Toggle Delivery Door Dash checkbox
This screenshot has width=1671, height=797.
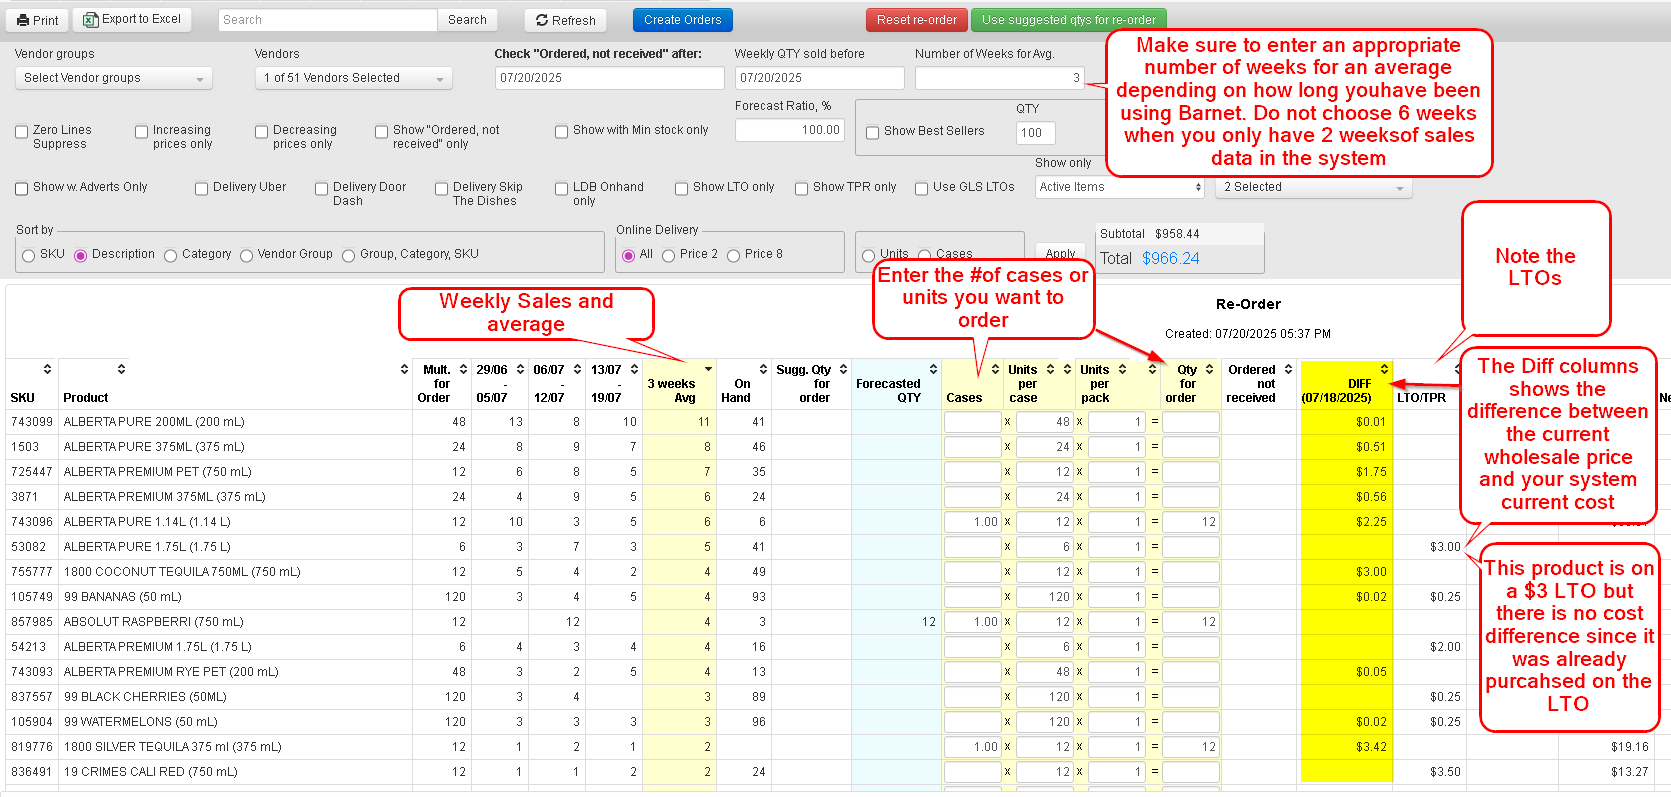(321, 188)
